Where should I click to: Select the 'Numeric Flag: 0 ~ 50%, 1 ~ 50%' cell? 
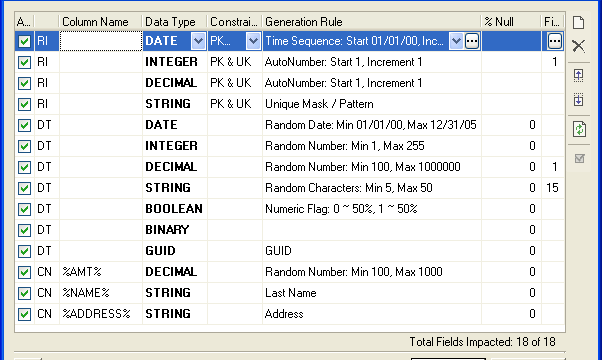[x=372, y=209]
